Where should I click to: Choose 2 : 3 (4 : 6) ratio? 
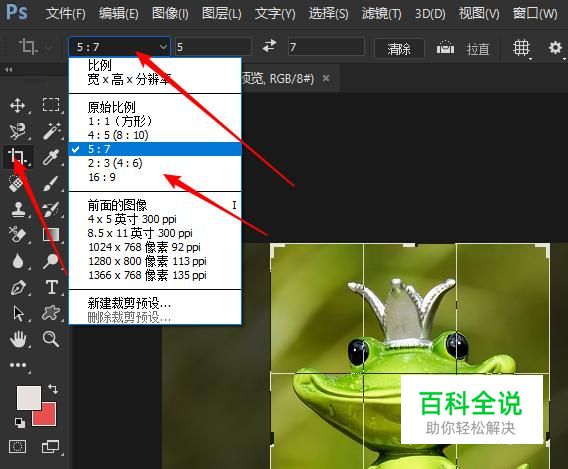(x=155, y=163)
